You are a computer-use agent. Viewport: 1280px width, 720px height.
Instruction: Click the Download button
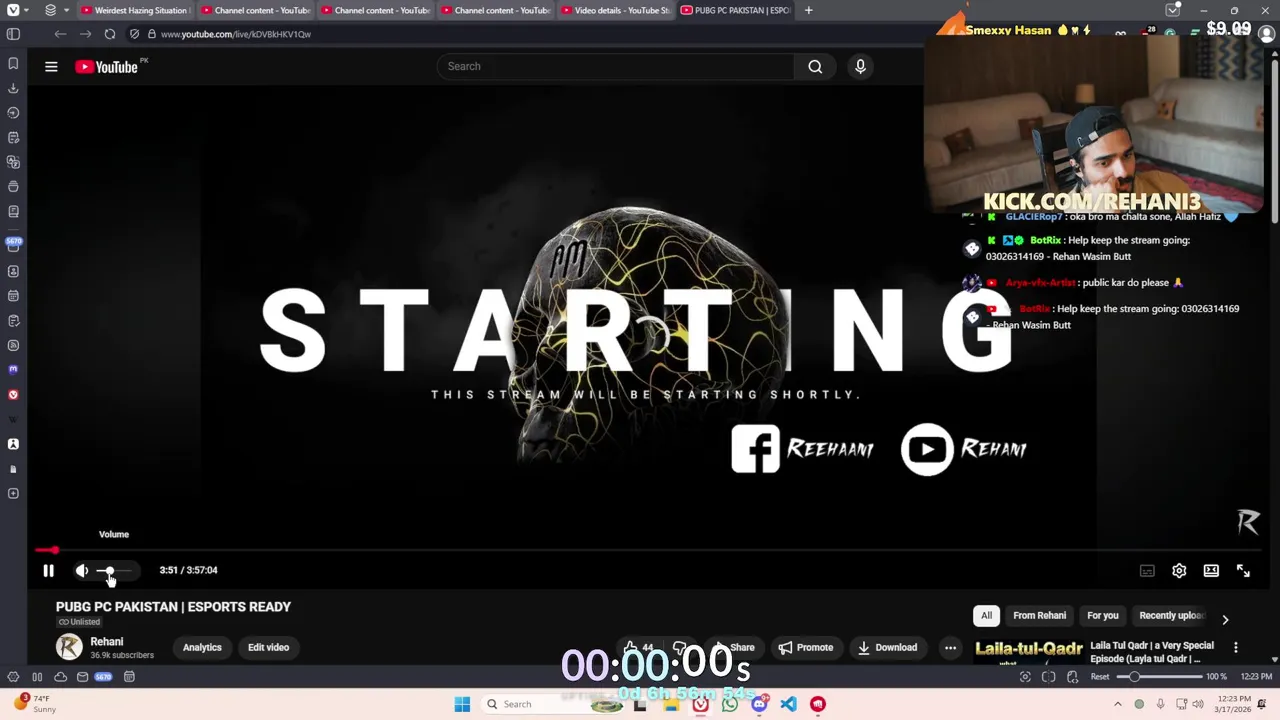pyautogui.click(x=887, y=647)
